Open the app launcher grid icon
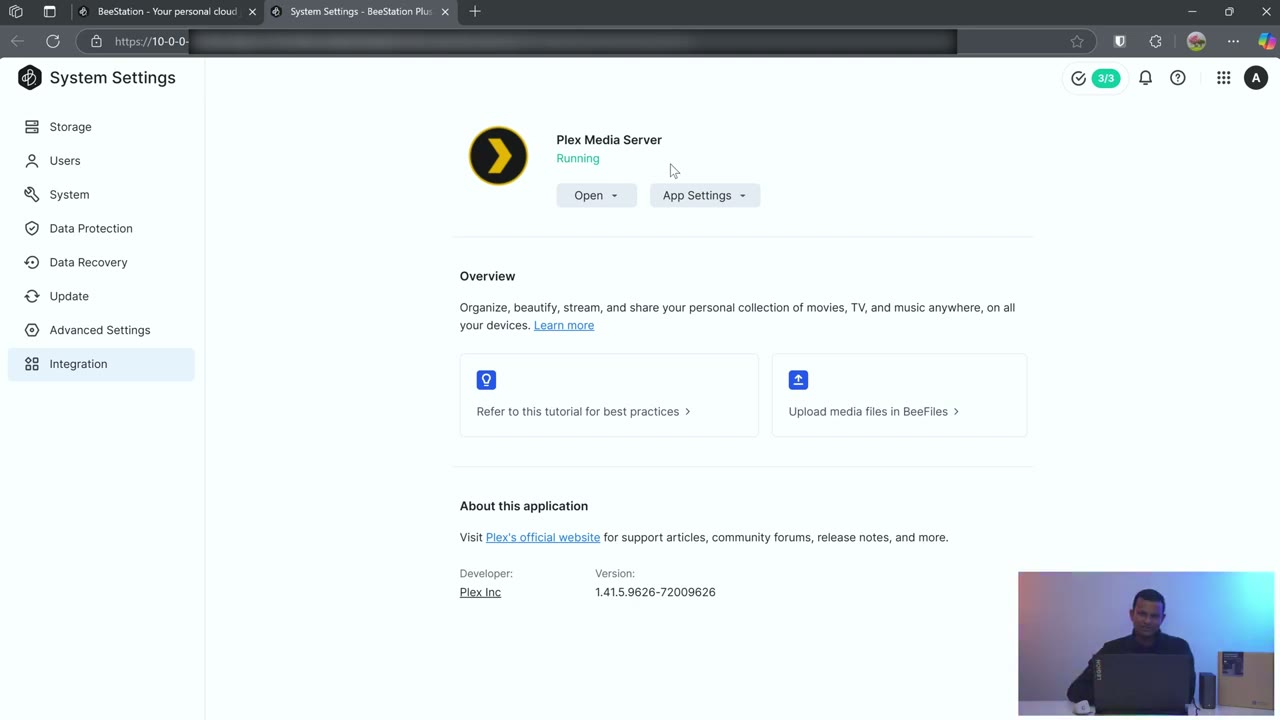The width and height of the screenshot is (1280, 720). pos(1223,78)
